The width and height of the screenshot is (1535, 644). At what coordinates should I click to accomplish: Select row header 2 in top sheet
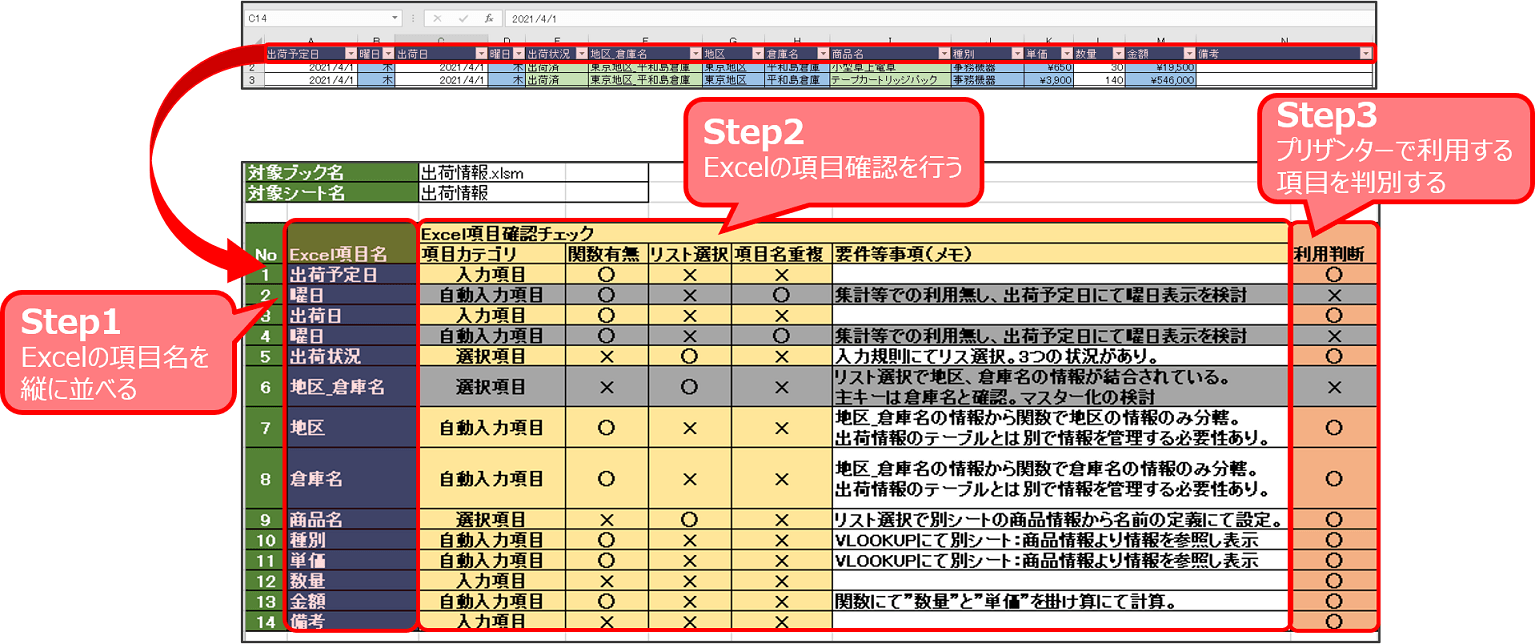click(253, 67)
